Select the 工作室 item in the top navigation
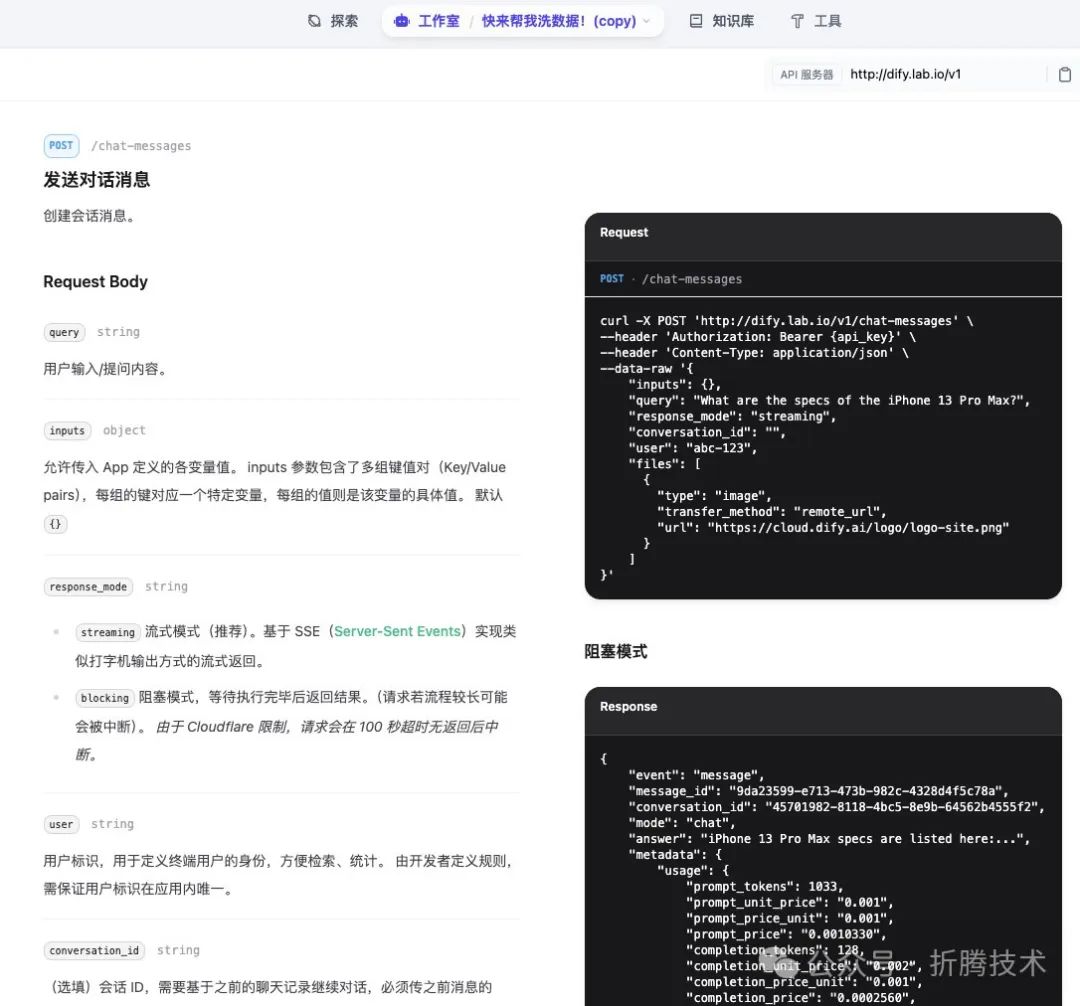The height and width of the screenshot is (1006, 1080). tap(435, 21)
